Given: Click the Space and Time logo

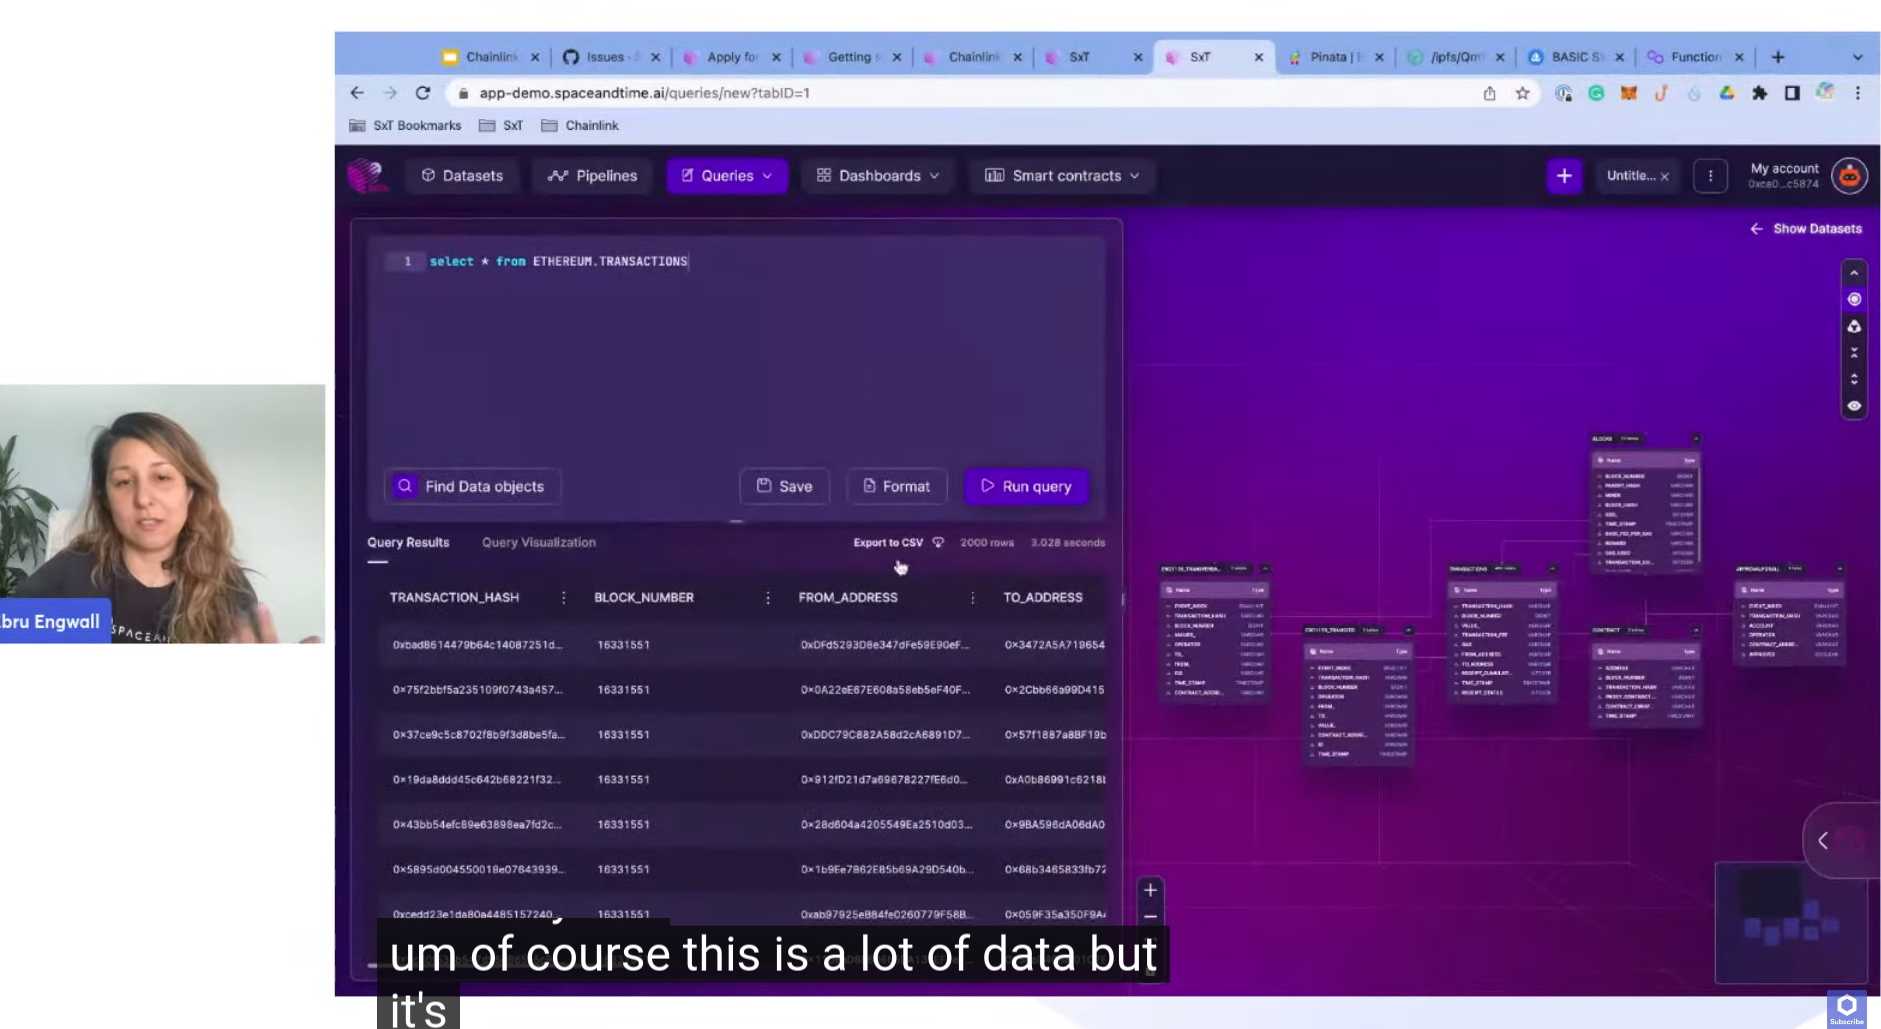Looking at the screenshot, I should click(366, 176).
